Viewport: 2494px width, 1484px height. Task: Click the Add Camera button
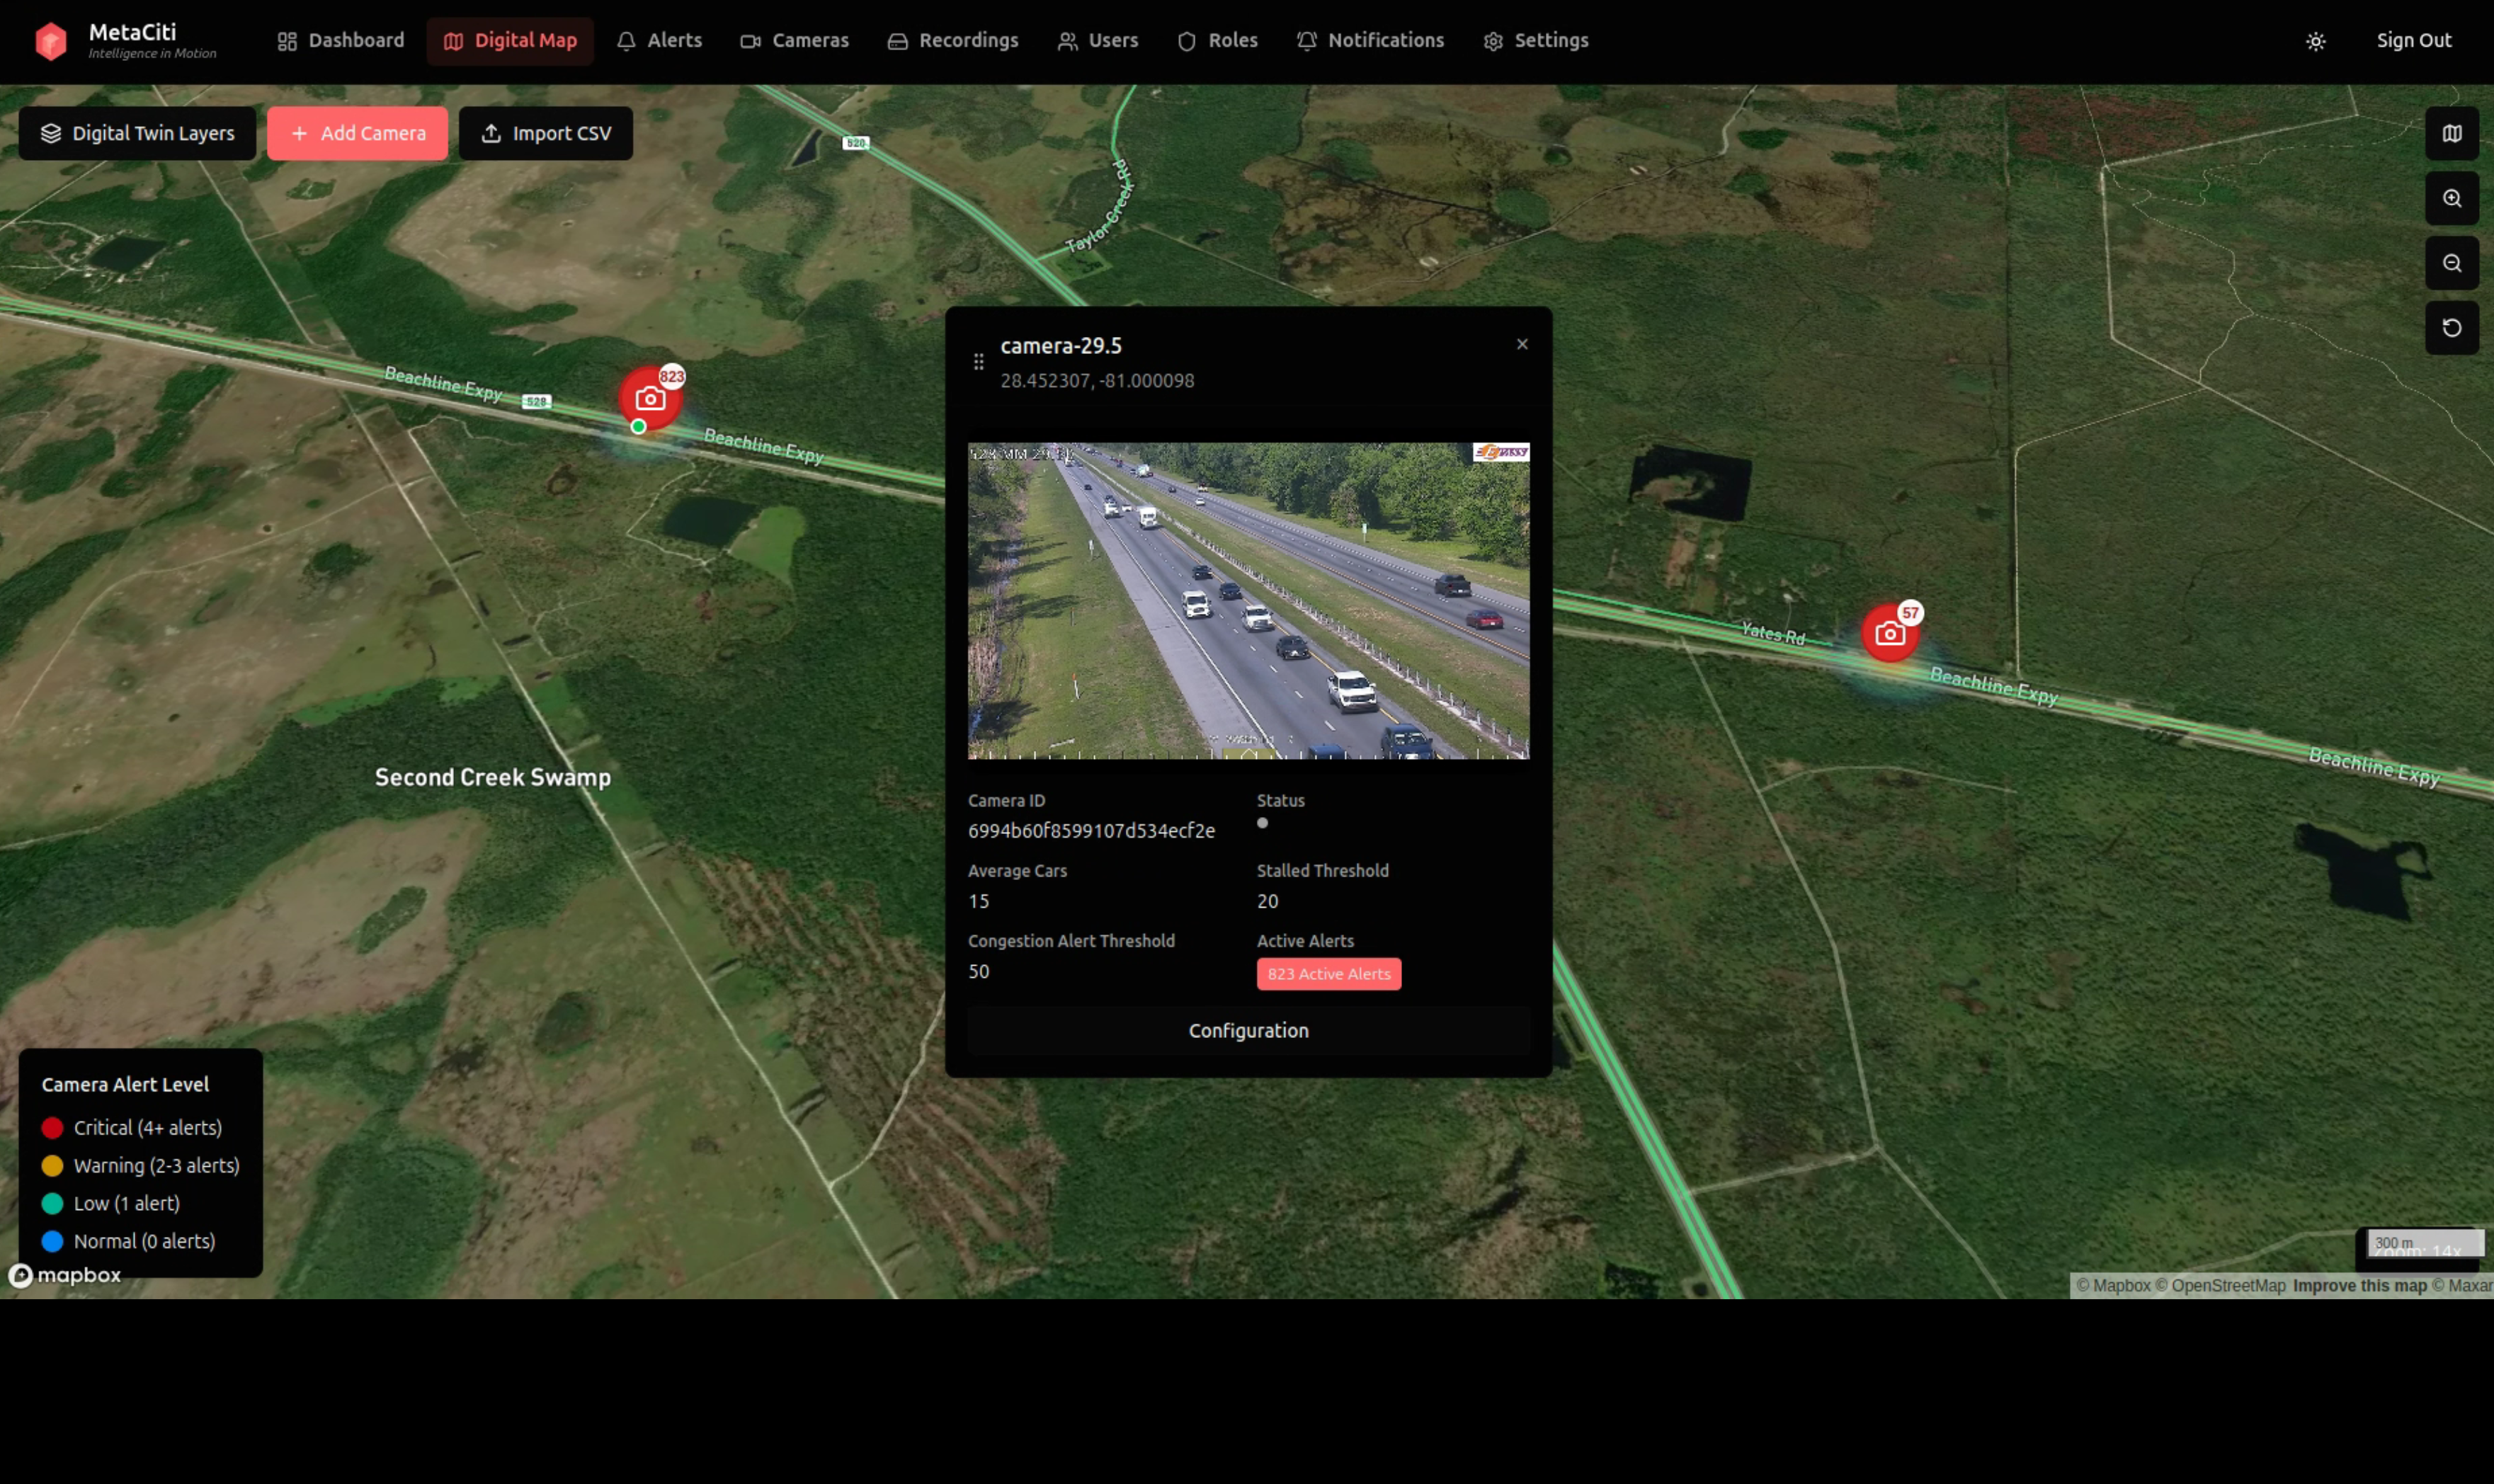[x=357, y=133]
